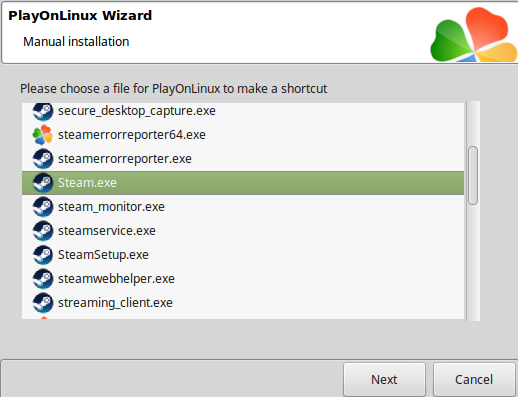Click the Steam icon beside secure_desktop_capture.exe
The width and height of the screenshot is (518, 397).
(x=43, y=111)
